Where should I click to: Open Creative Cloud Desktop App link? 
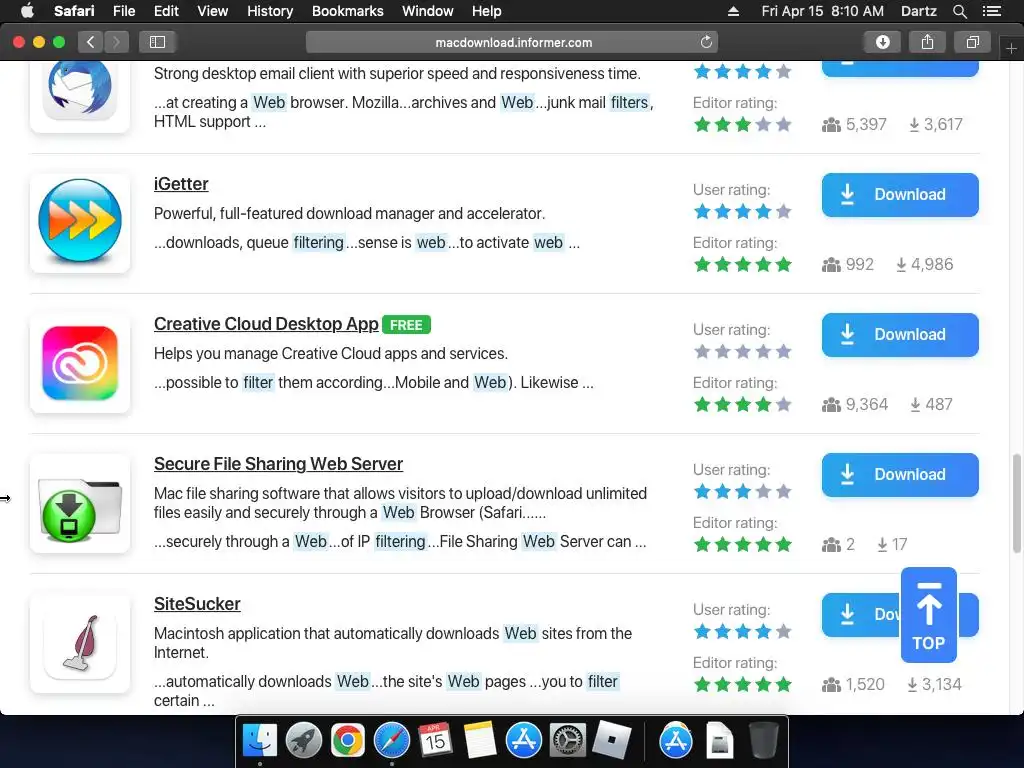(x=266, y=324)
